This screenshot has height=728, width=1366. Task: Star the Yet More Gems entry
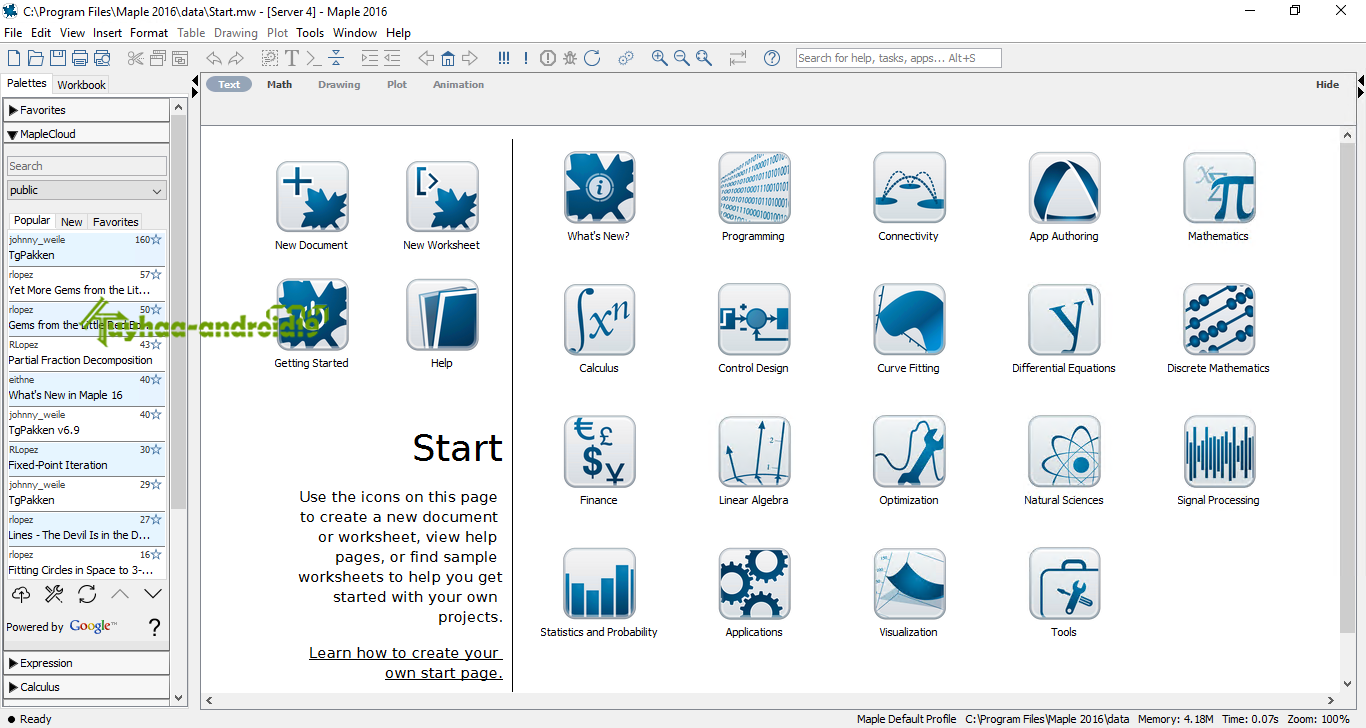click(x=156, y=275)
